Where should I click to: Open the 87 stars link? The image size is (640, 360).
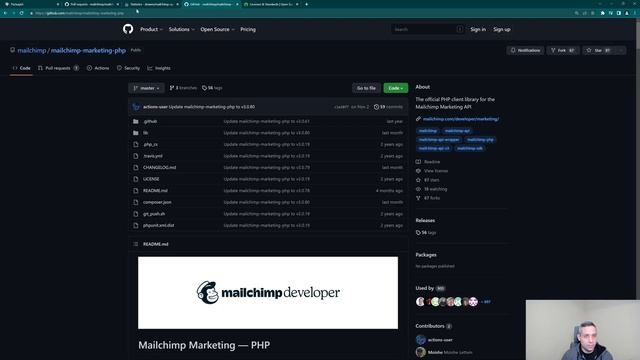427,180
